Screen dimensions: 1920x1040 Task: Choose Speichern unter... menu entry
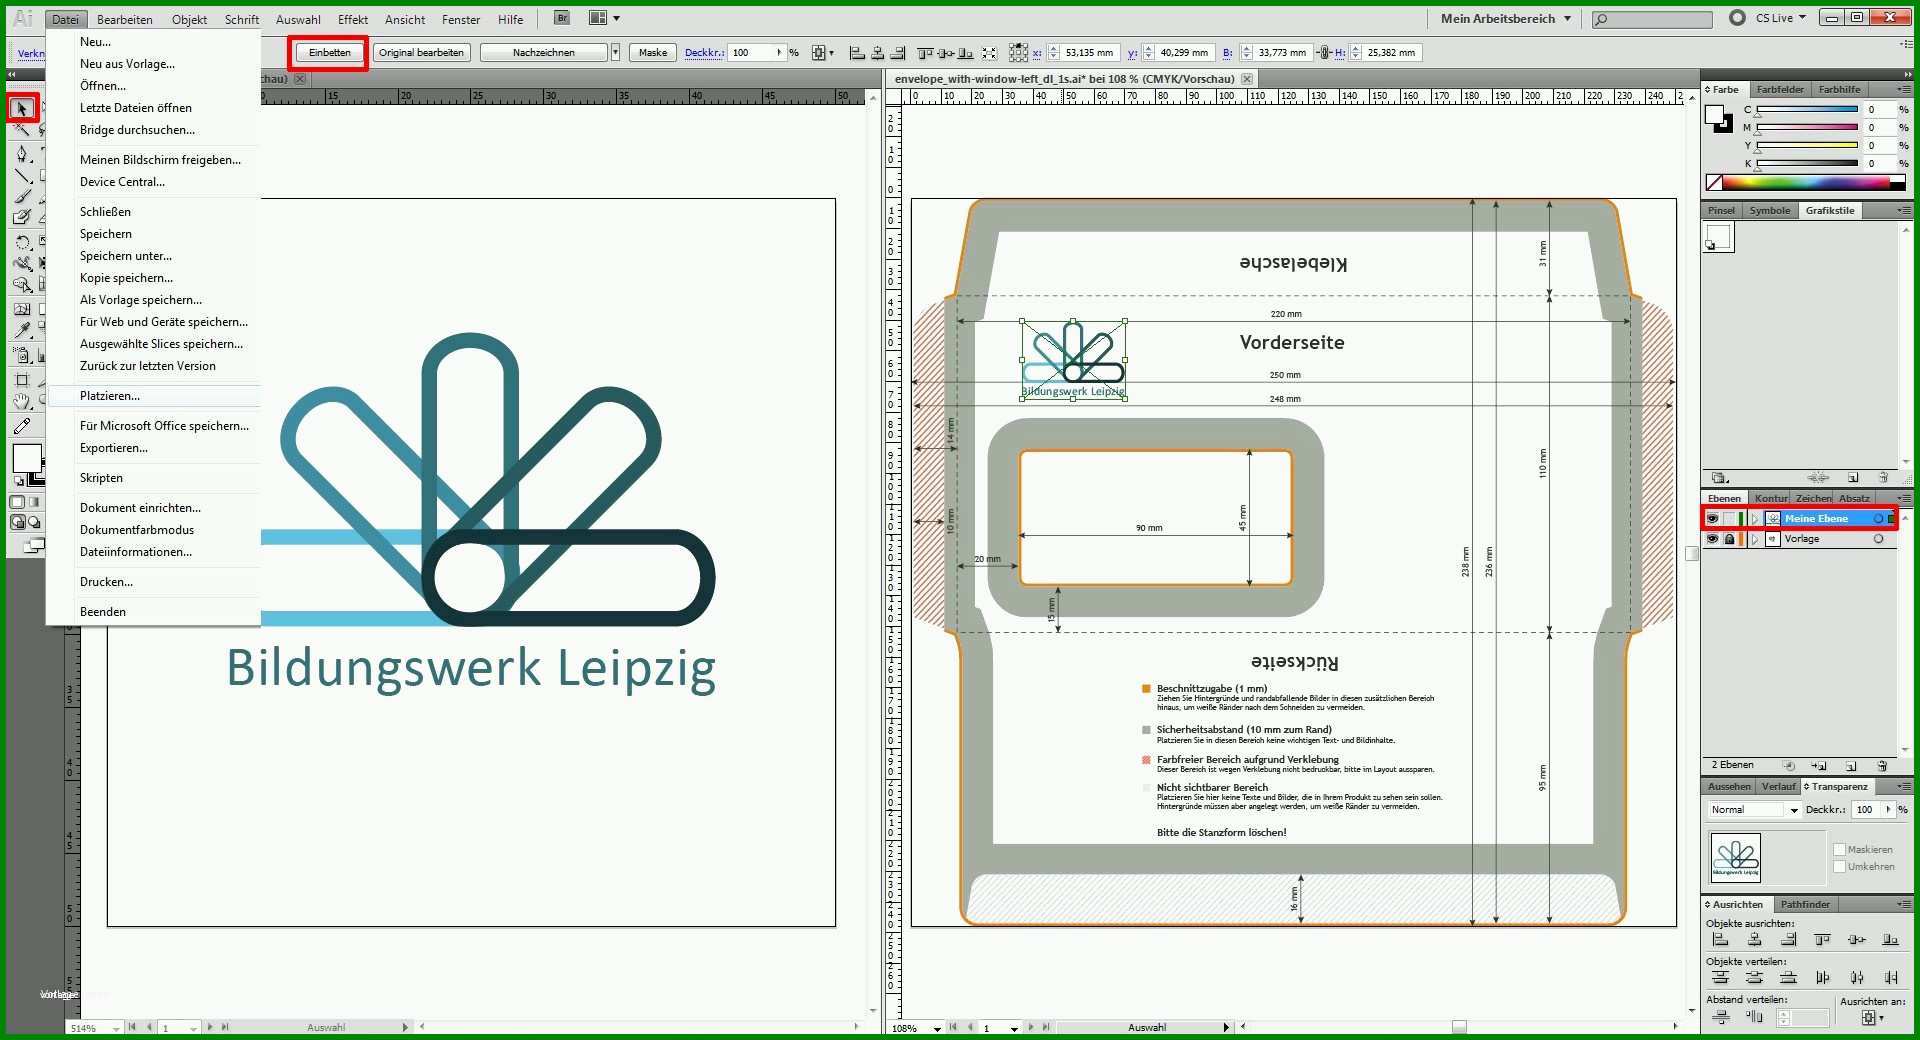(x=126, y=256)
